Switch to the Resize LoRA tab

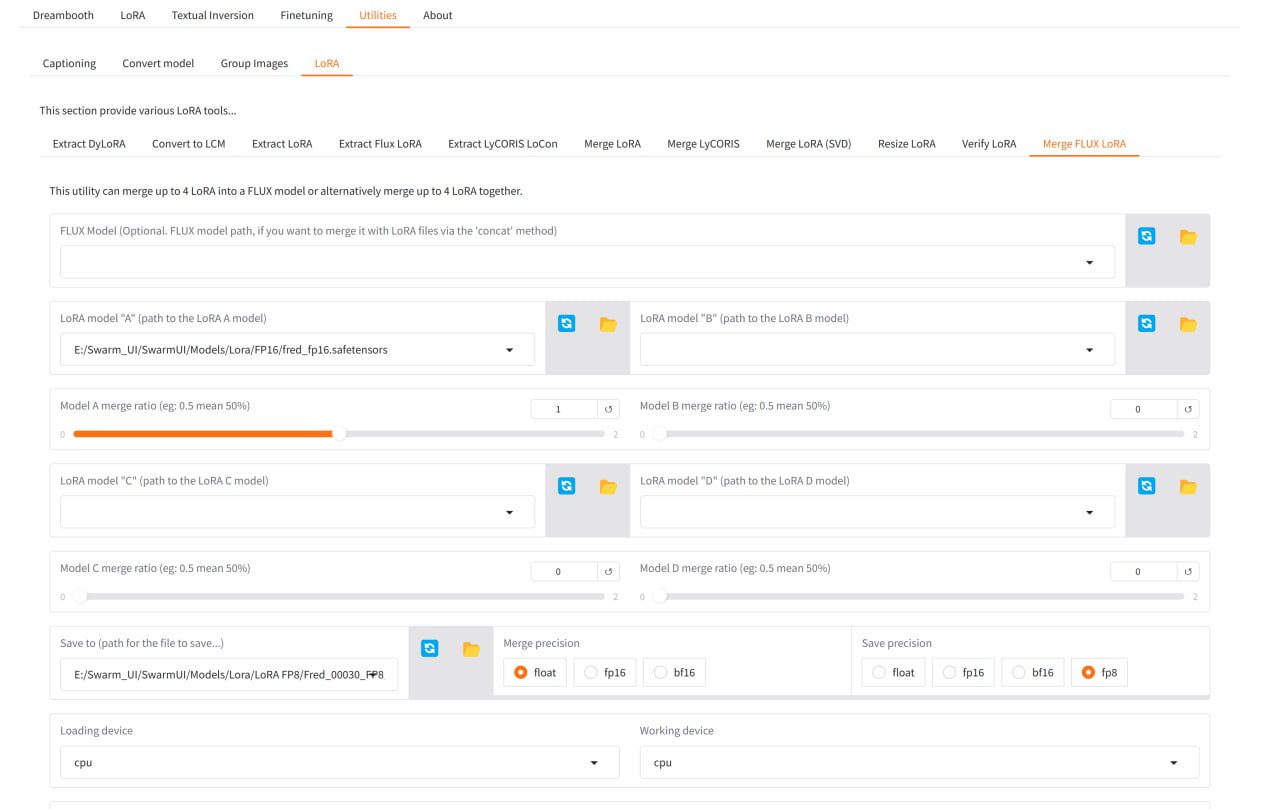tap(907, 144)
